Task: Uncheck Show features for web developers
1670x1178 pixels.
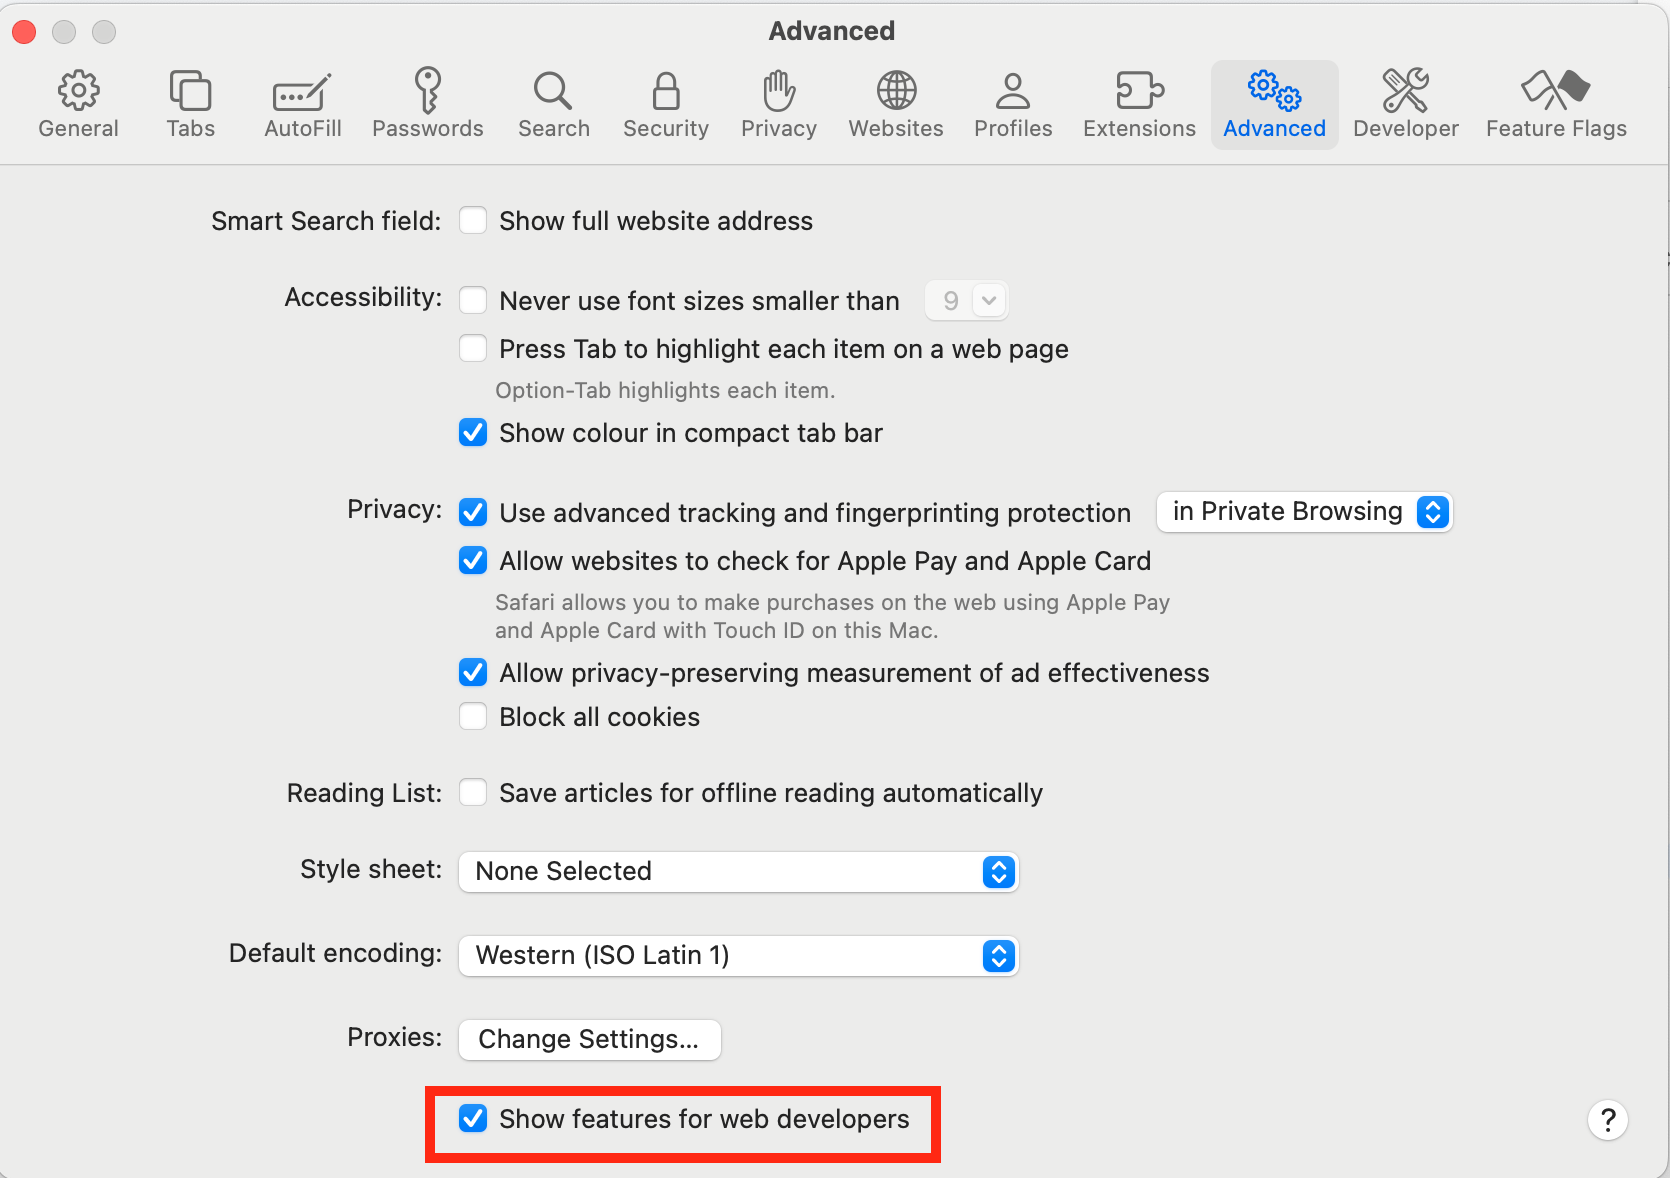Action: click(x=473, y=1118)
